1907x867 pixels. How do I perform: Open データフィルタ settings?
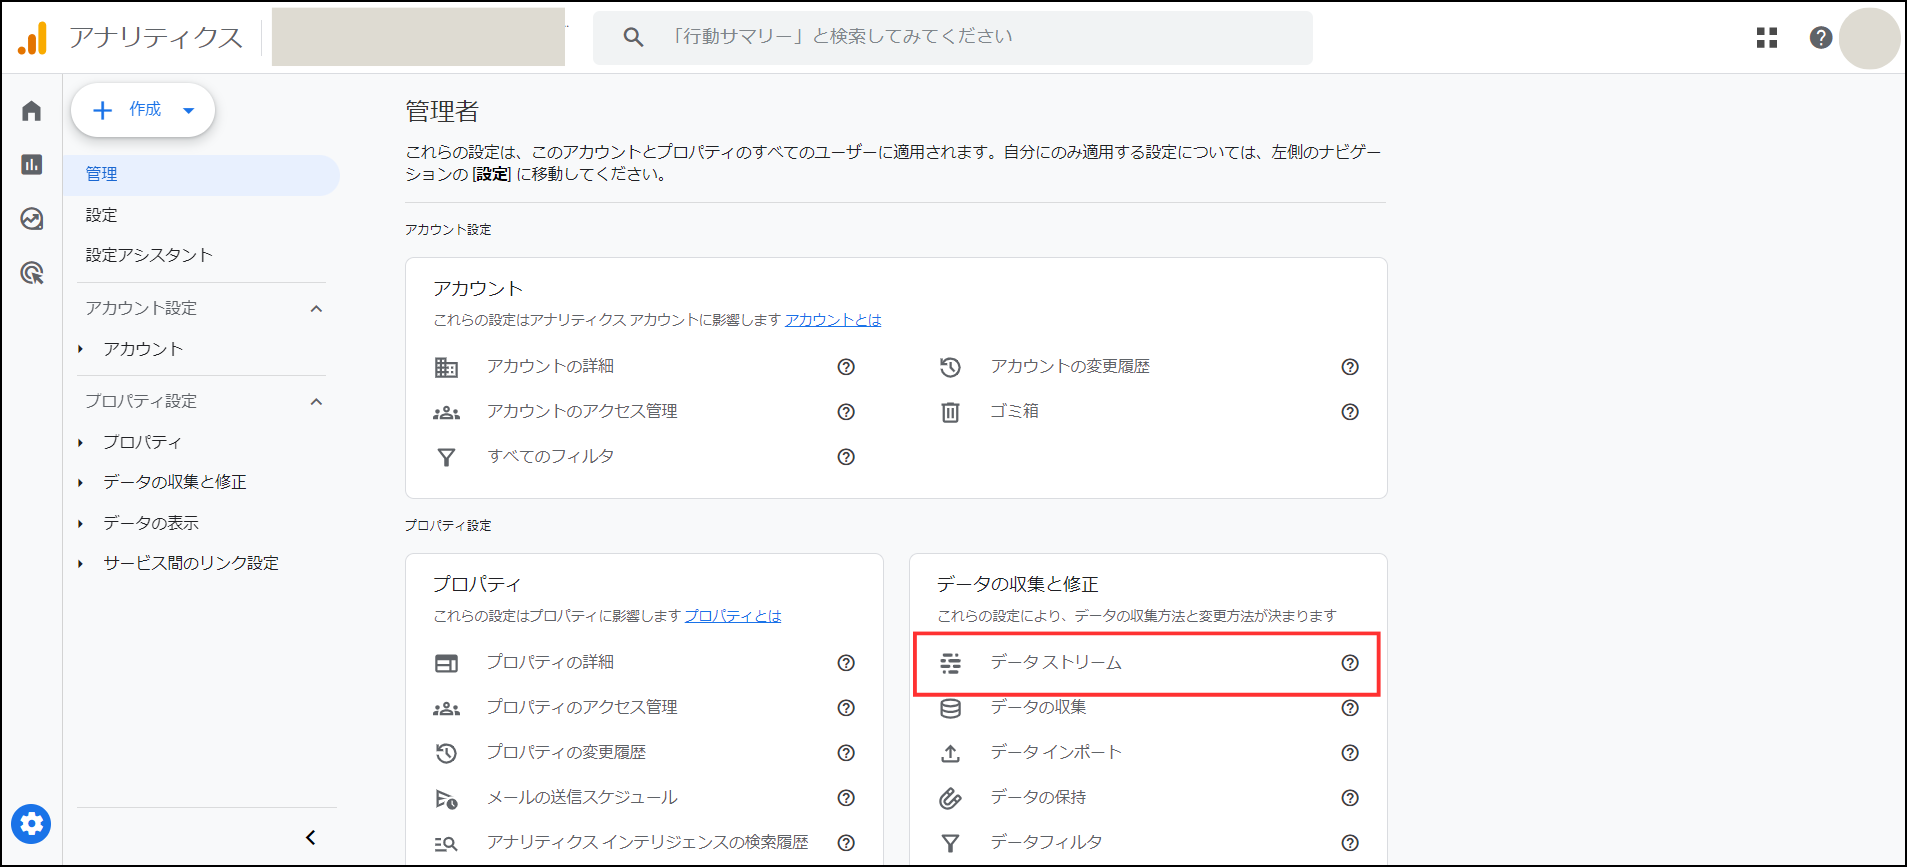coord(1046,843)
